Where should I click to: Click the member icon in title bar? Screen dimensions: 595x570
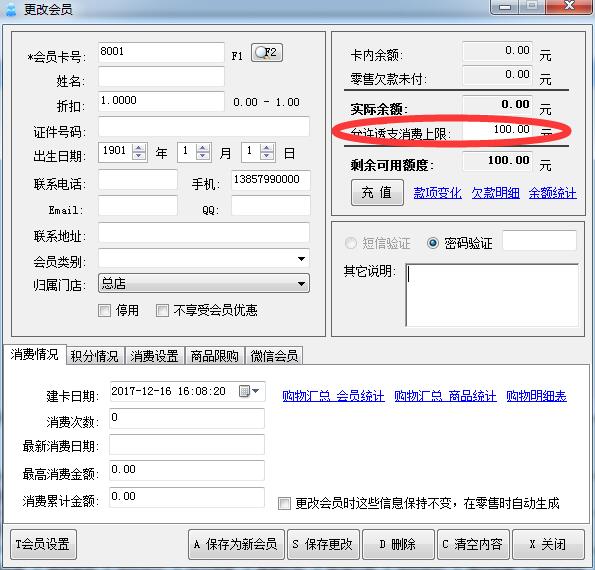11,9
